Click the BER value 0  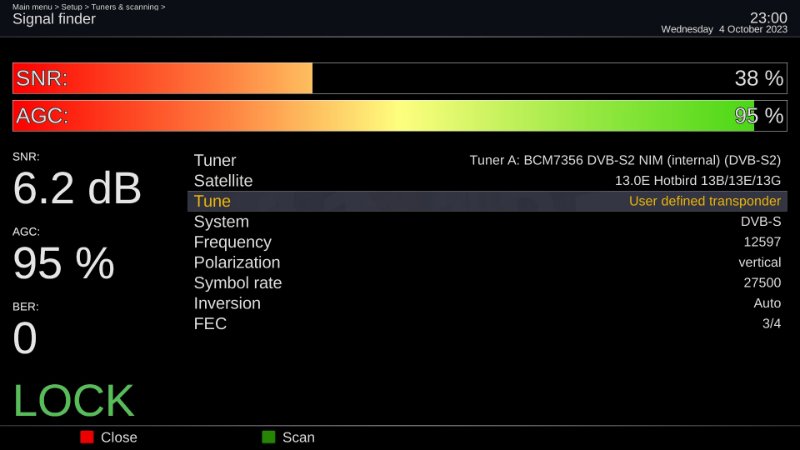click(x=25, y=339)
